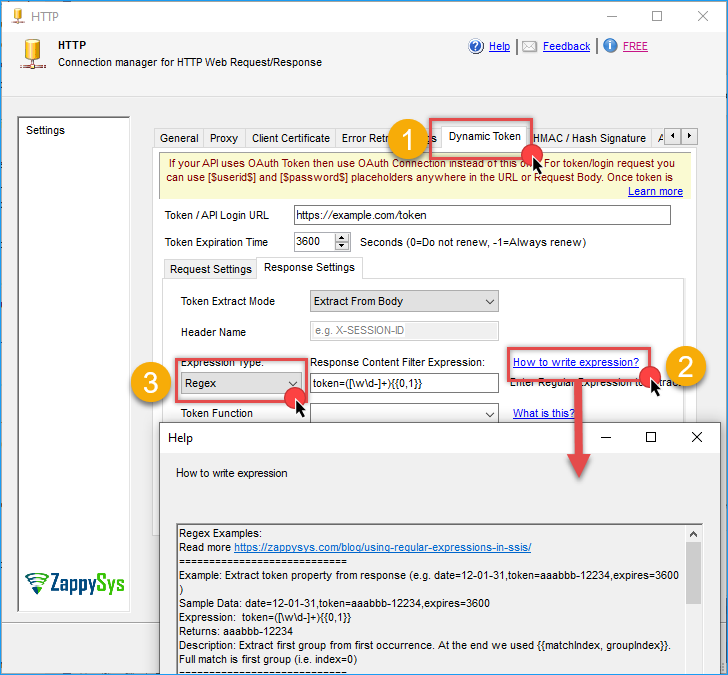Select Settings in the left panel
The image size is (728, 675).
[x=46, y=130]
